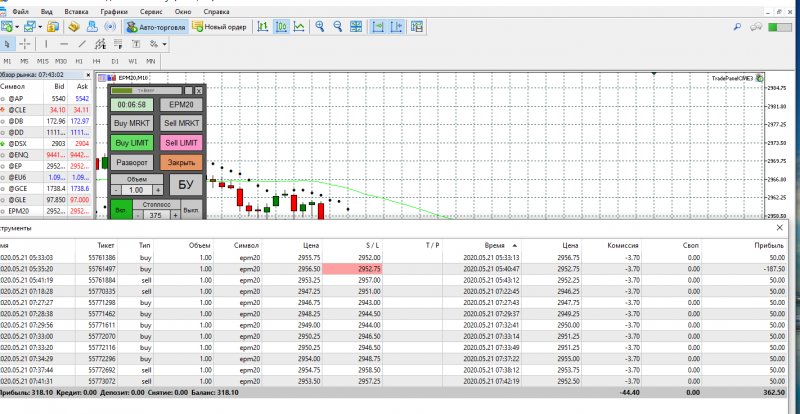Image resolution: width=800 pixels, height=414 pixels.
Task: Click the volume field showing 1.00
Action: pos(137,190)
